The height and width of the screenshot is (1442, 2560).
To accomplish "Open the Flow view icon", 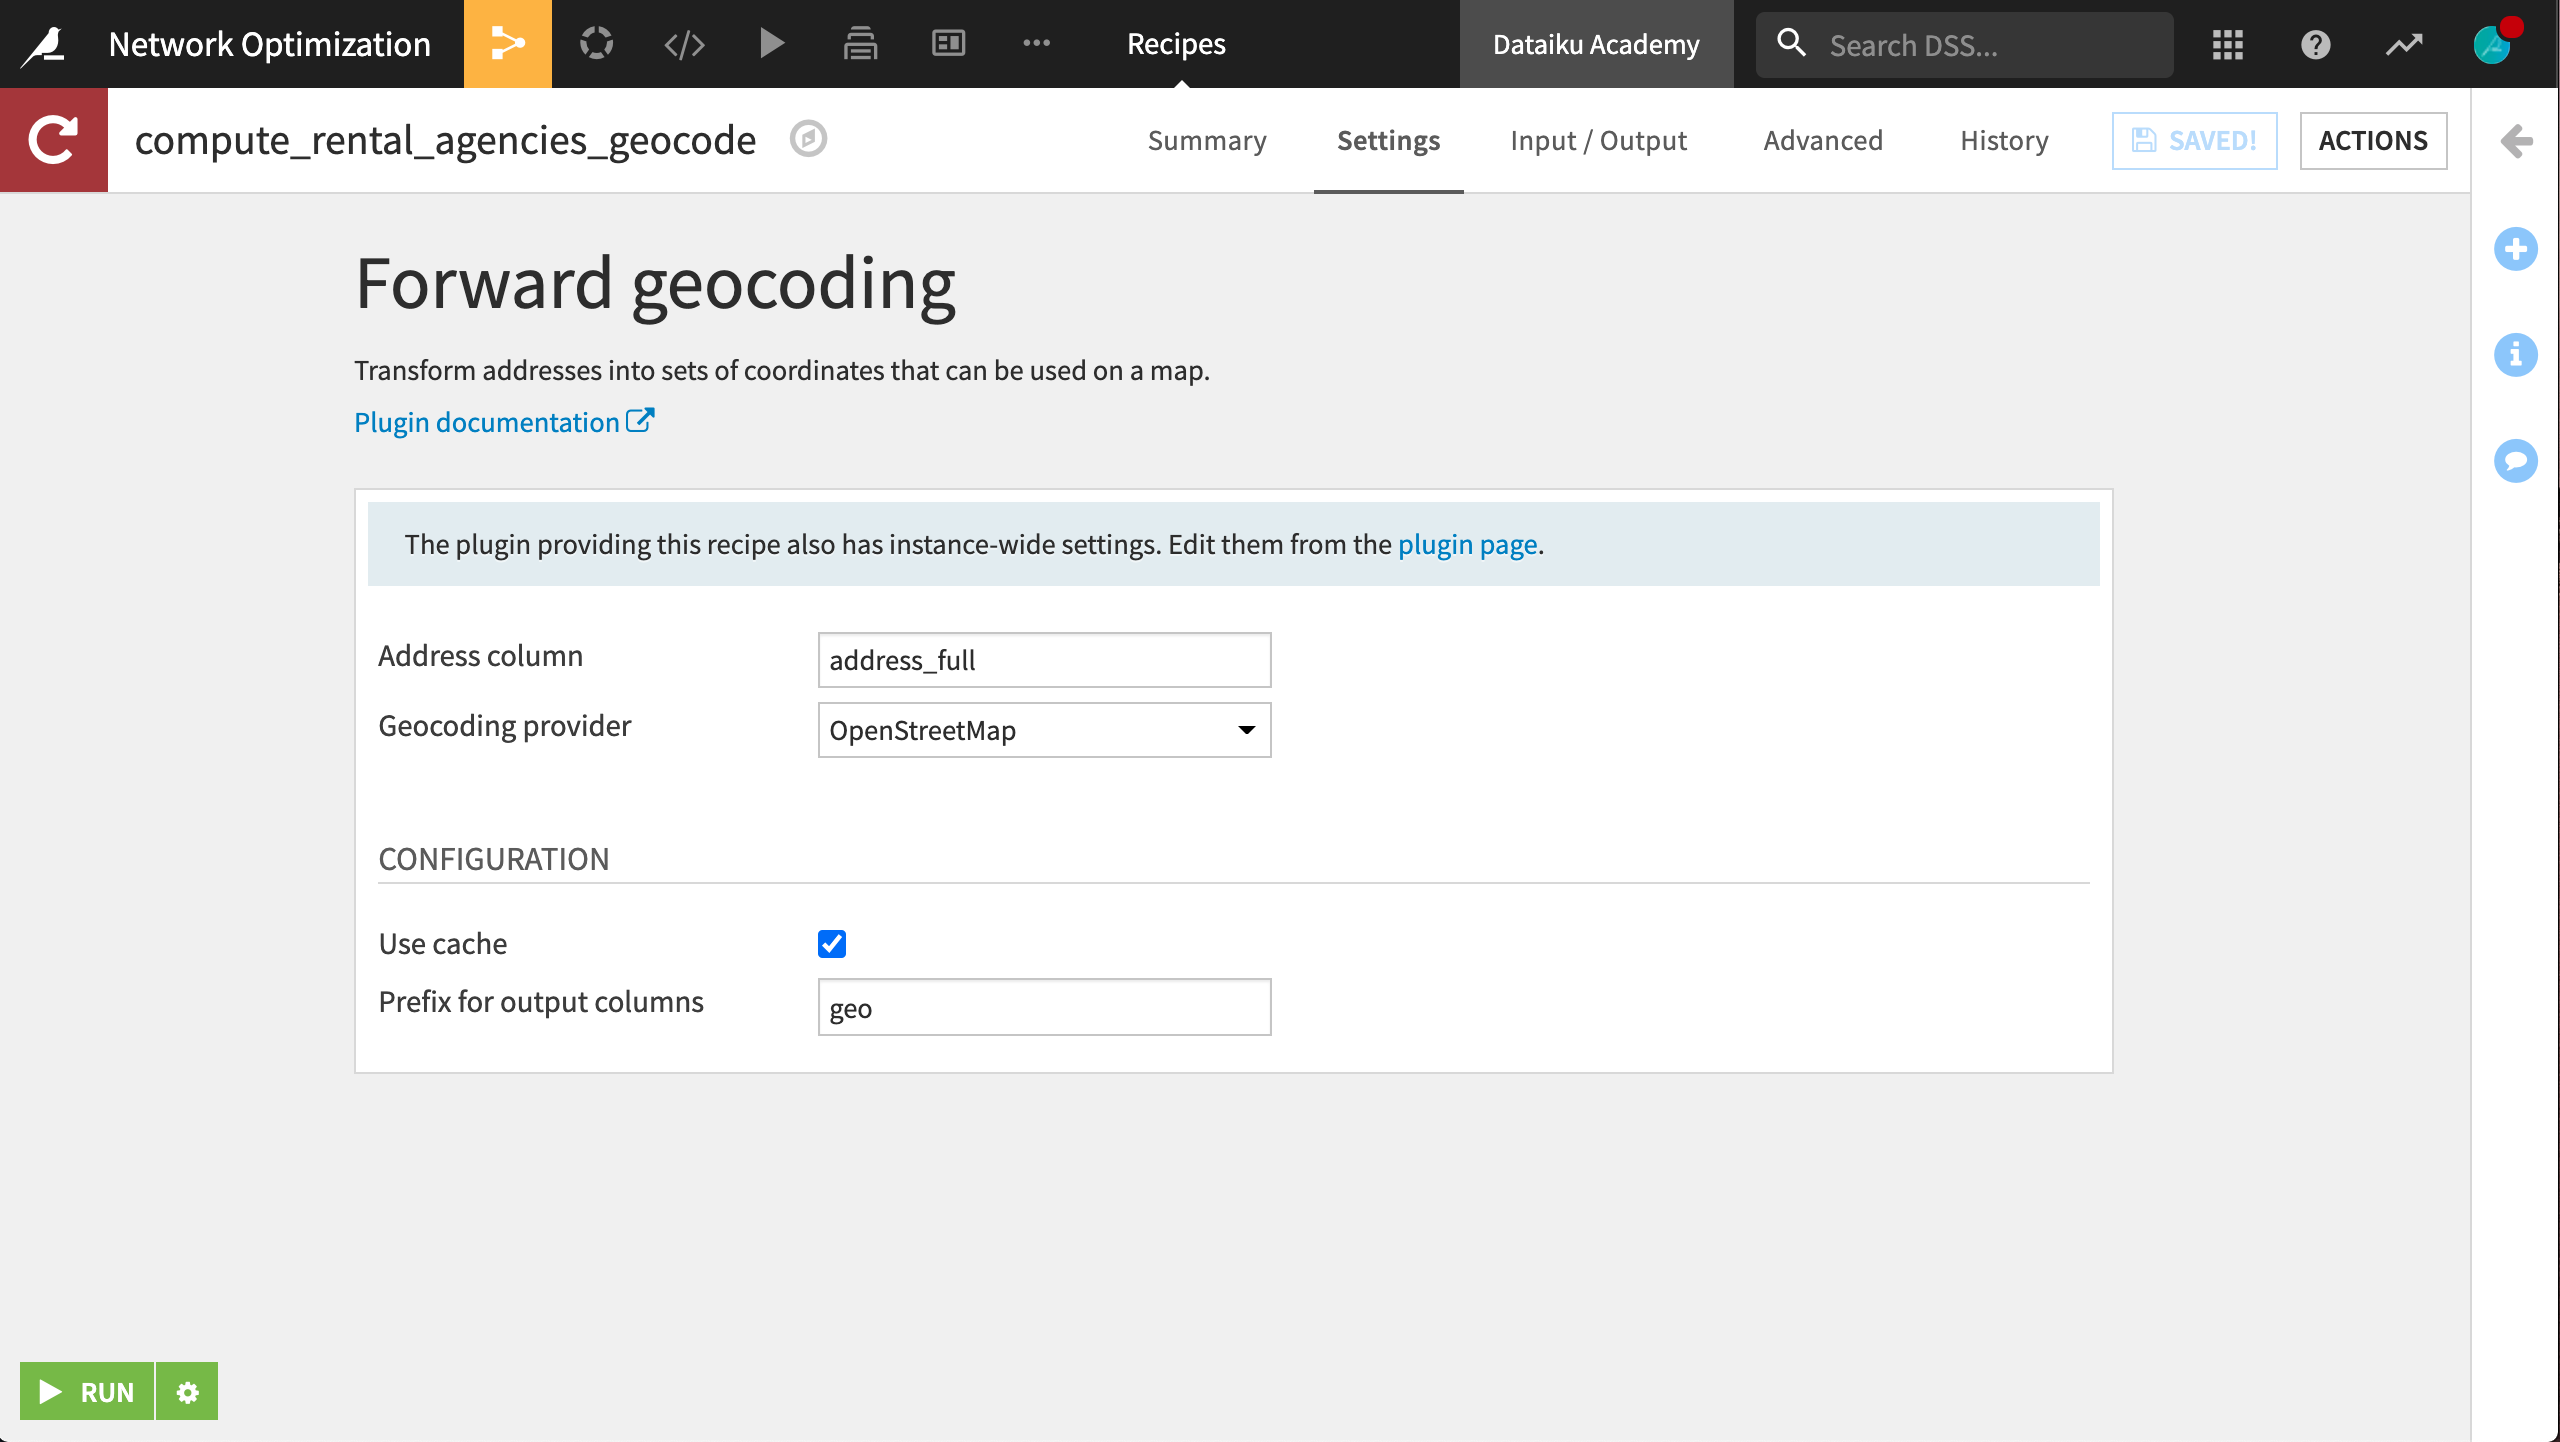I will coord(508,43).
